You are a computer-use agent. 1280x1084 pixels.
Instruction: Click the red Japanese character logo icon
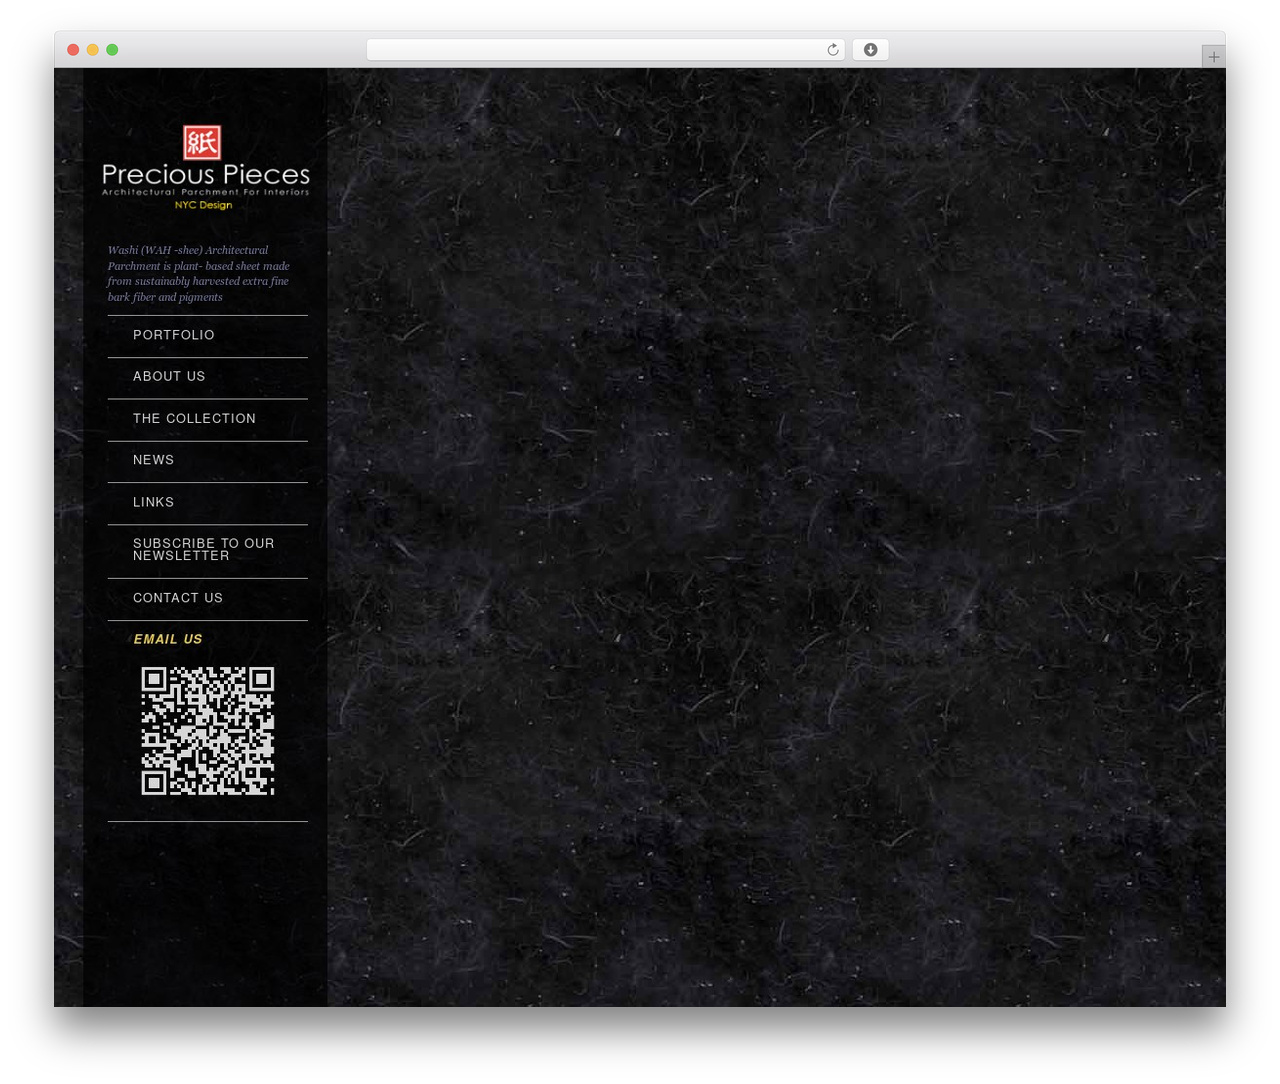tap(202, 143)
